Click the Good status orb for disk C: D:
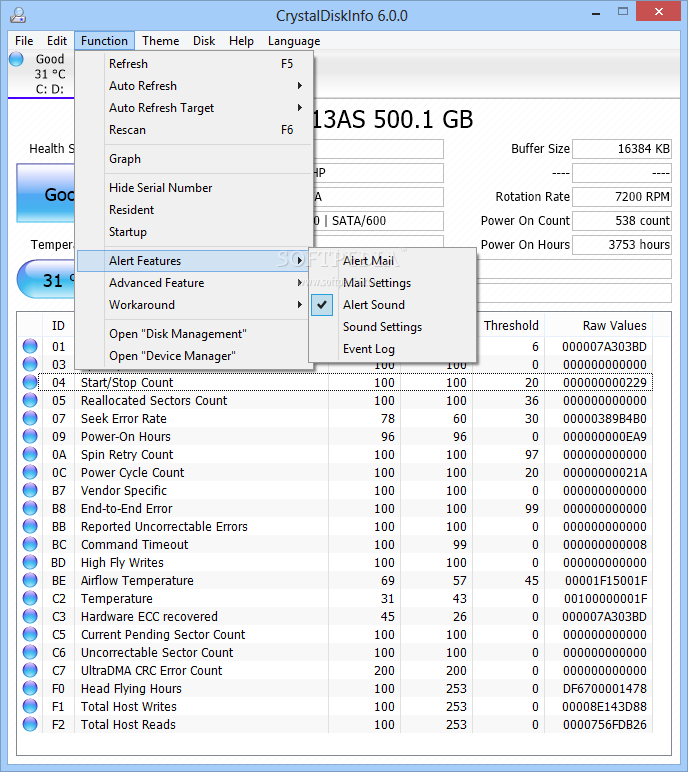Viewport: 688px width, 772px height. (x=16, y=59)
